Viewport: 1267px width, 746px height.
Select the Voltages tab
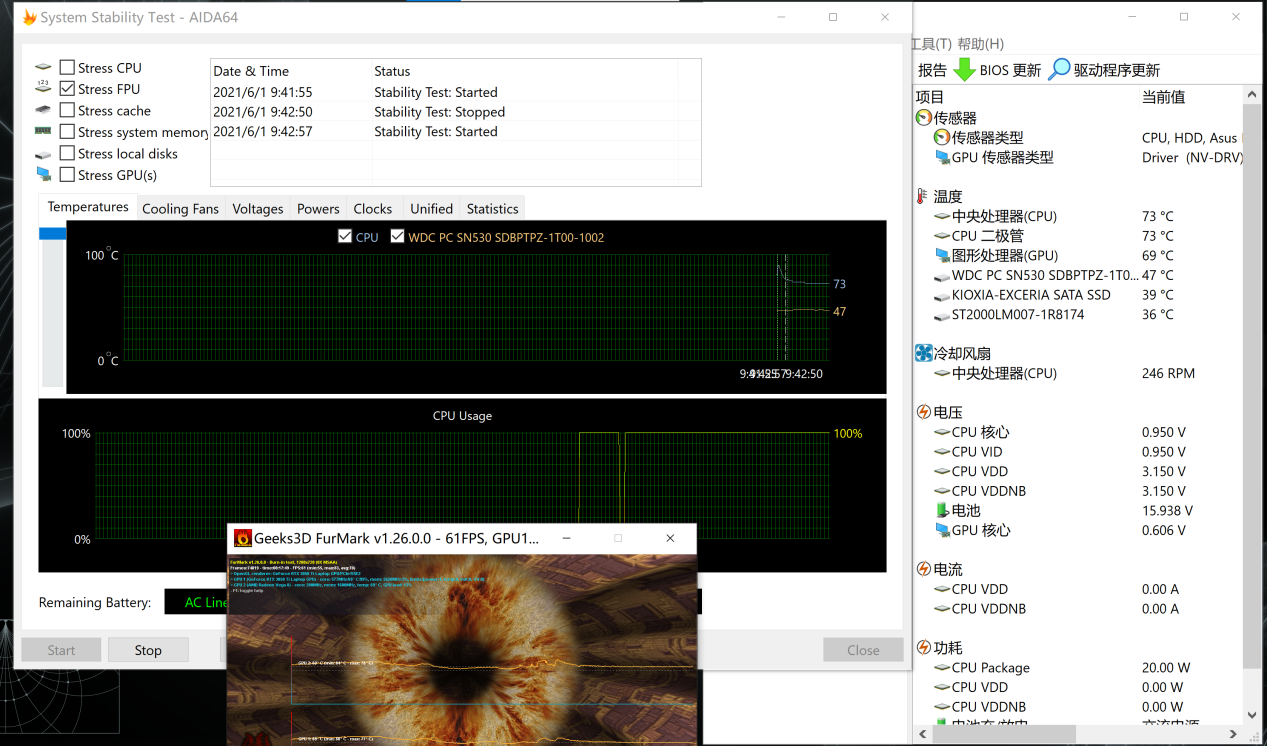tap(258, 209)
